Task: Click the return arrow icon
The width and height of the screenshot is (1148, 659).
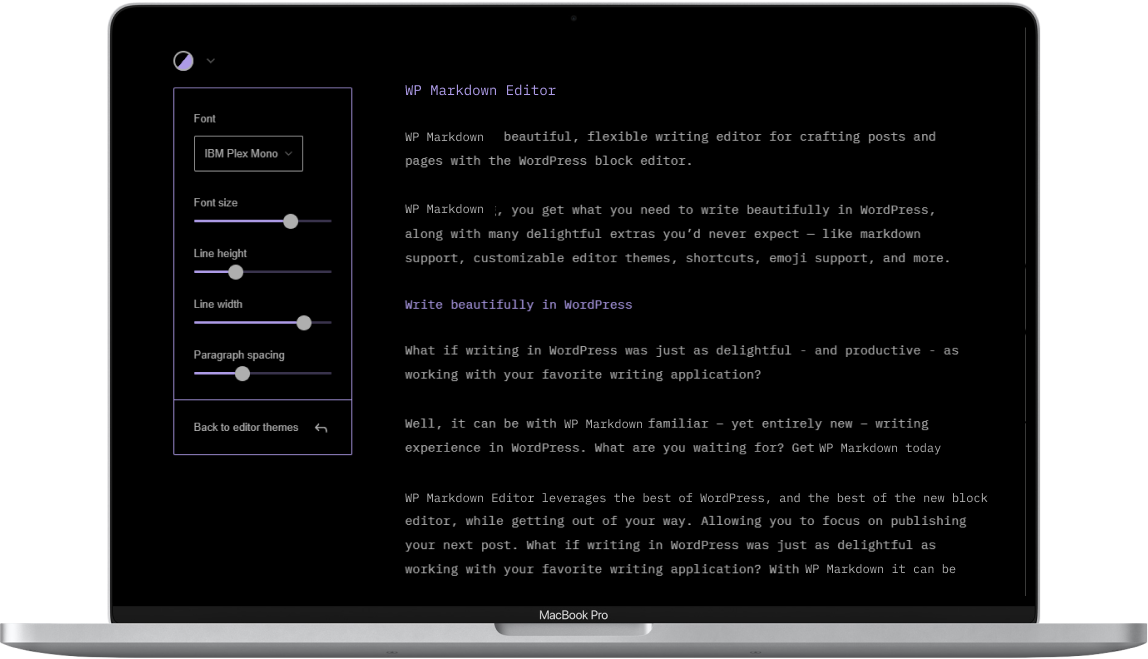Action: point(321,428)
